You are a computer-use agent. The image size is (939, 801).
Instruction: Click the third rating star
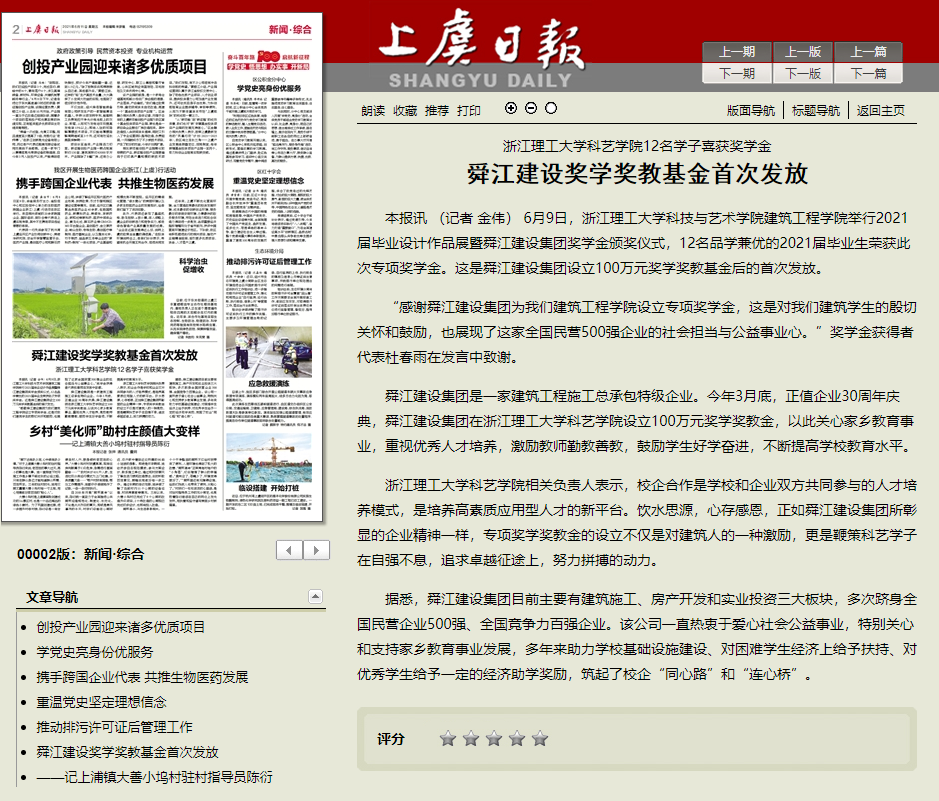click(x=494, y=739)
